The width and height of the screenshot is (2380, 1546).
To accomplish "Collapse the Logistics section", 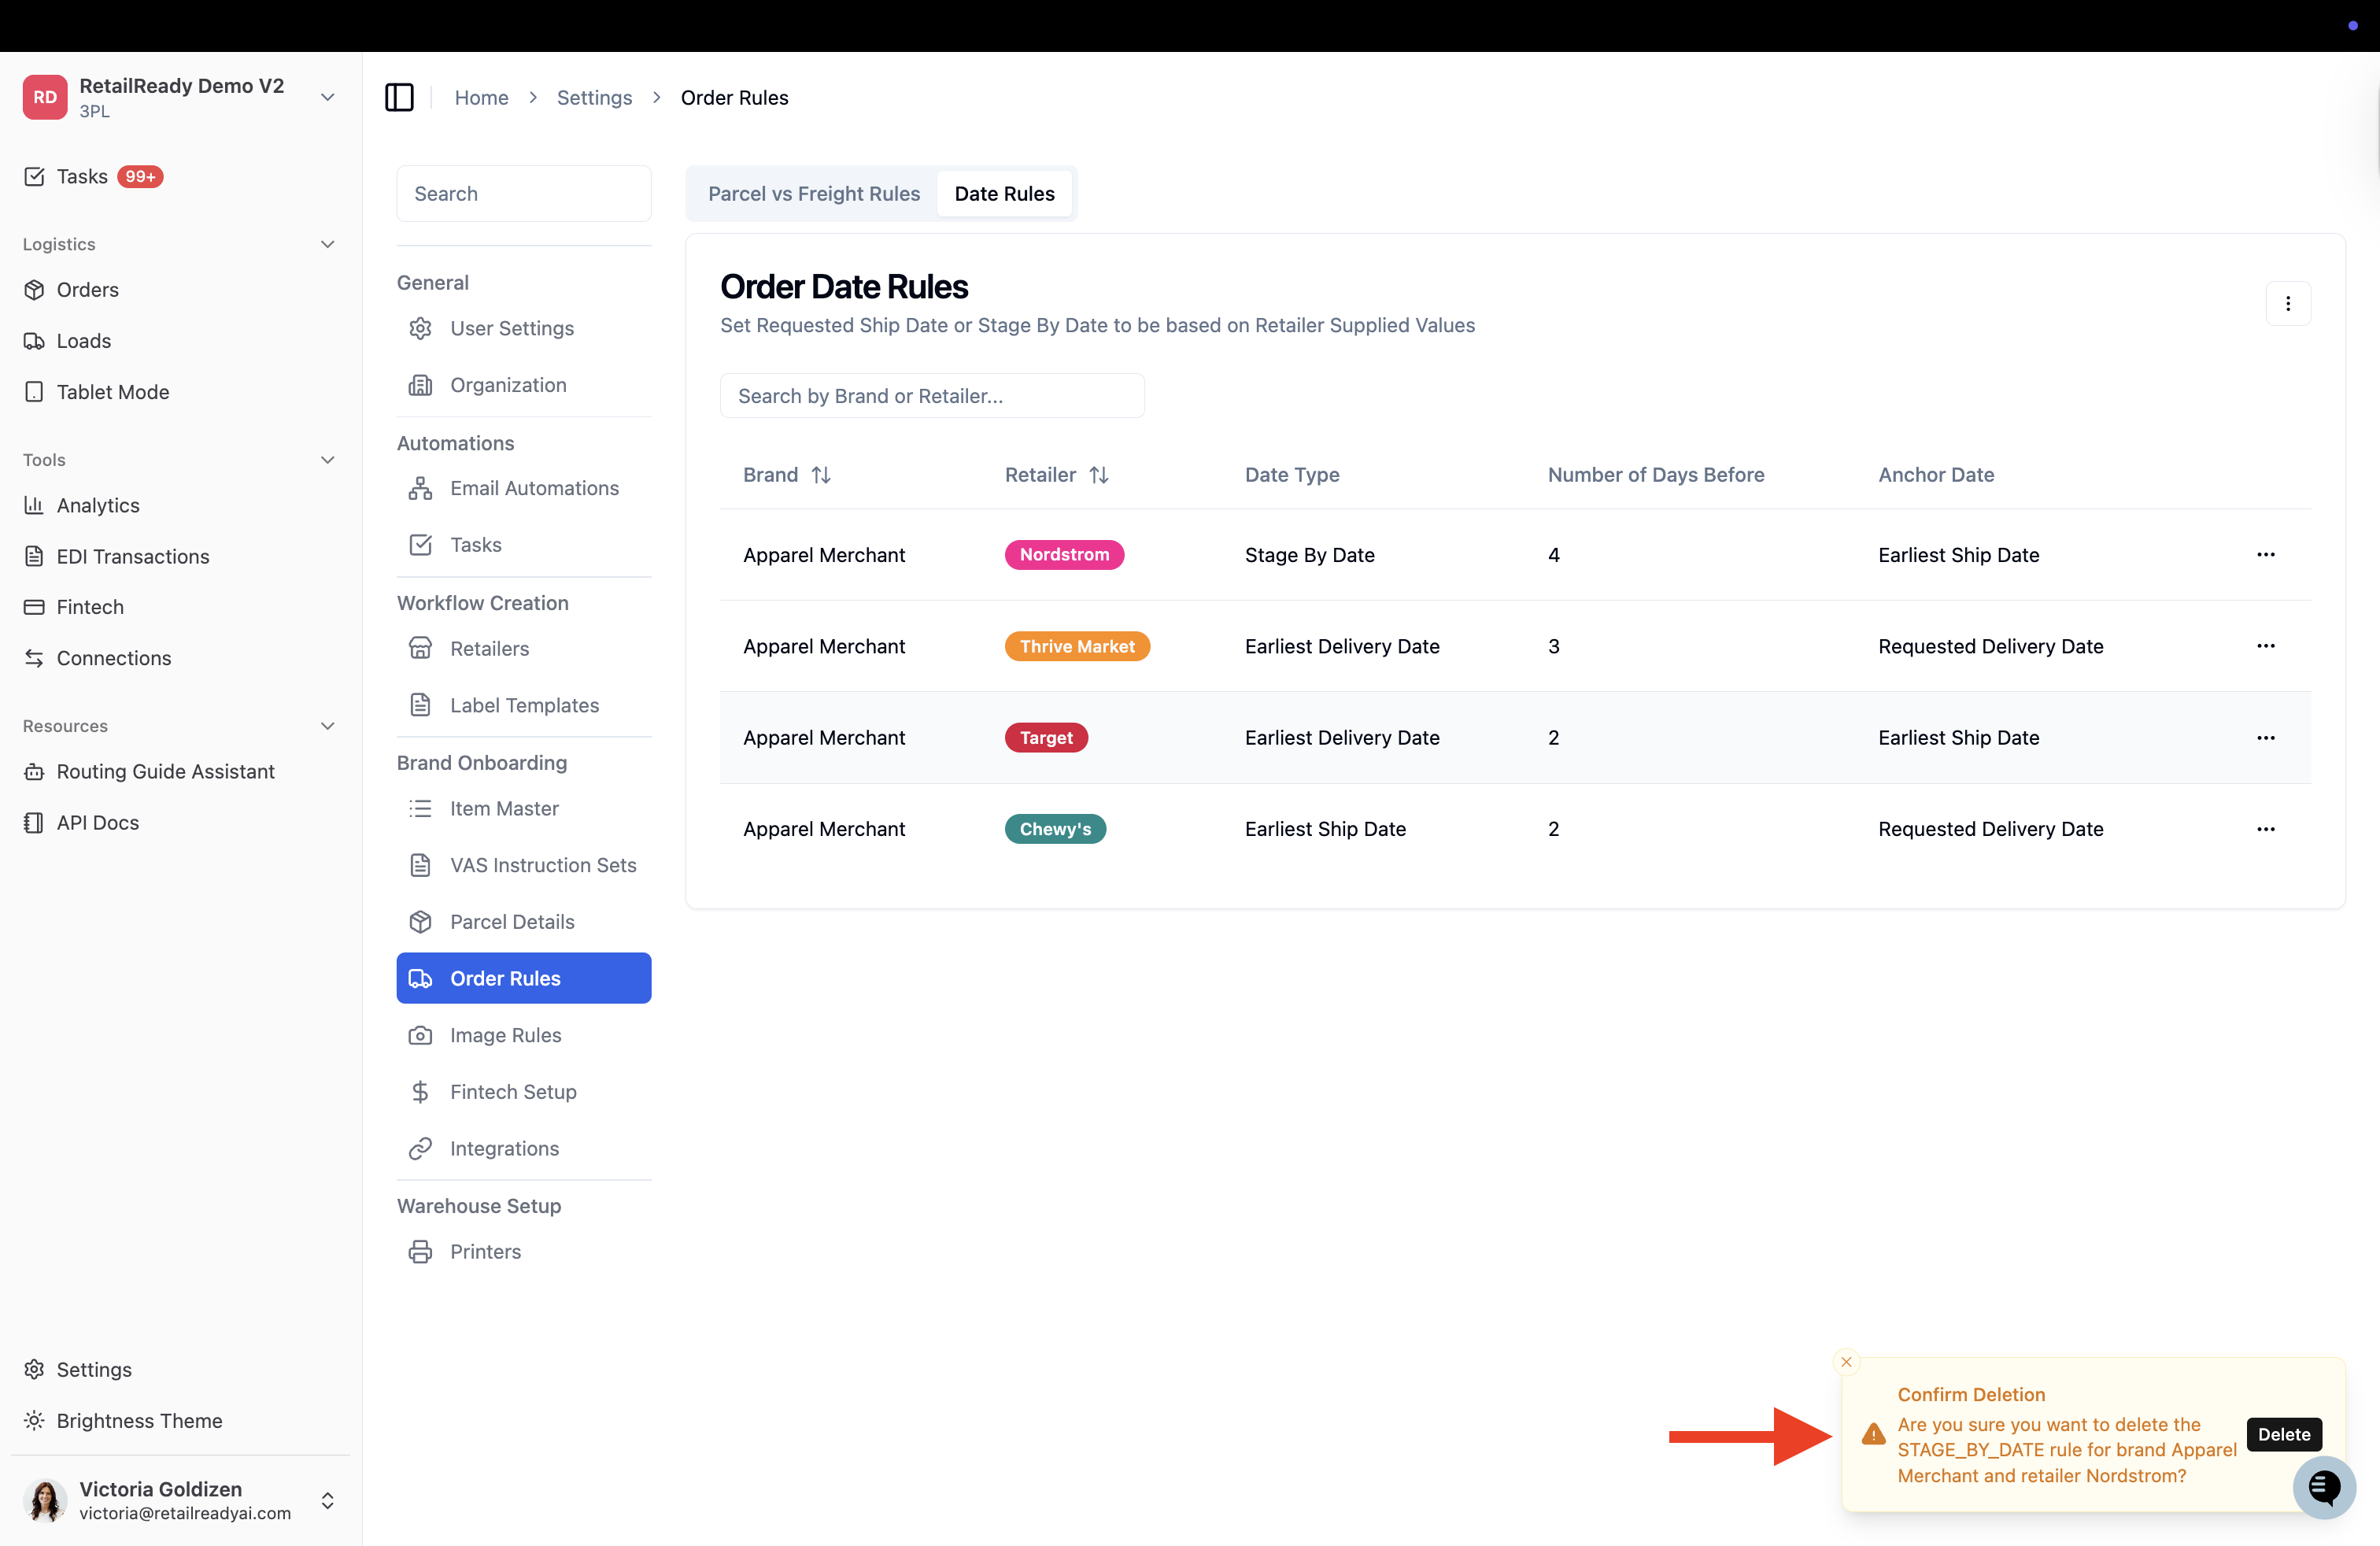I will click(327, 244).
